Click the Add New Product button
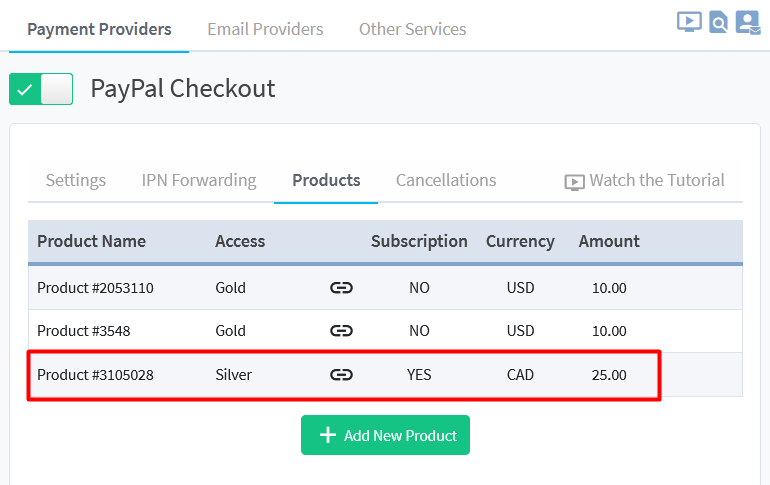Image resolution: width=770 pixels, height=485 pixels. [385, 435]
